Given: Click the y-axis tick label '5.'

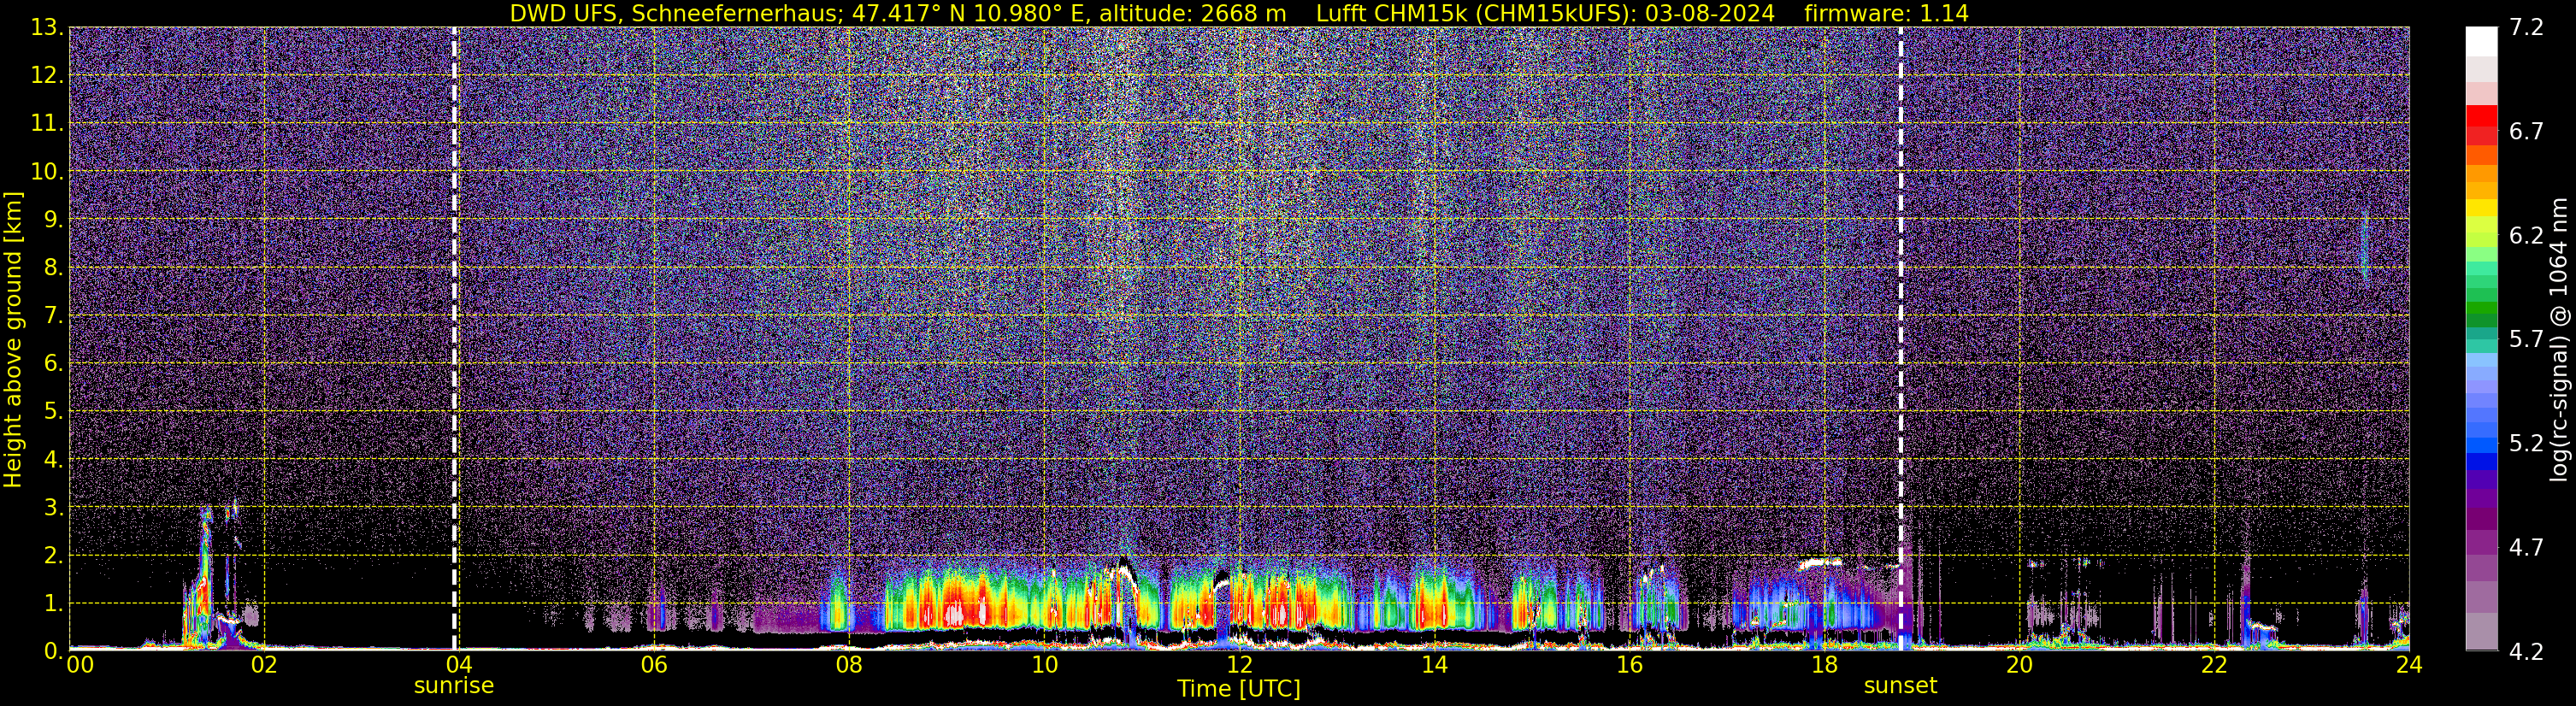Looking at the screenshot, I should pos(54,412).
